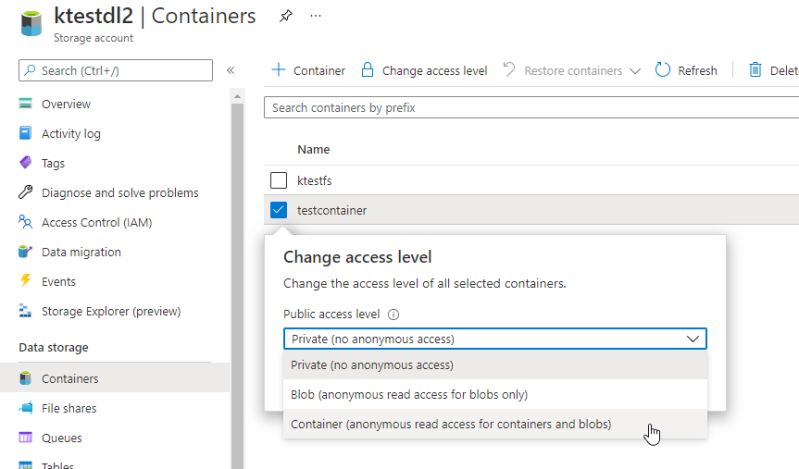This screenshot has width=799, height=469.
Task: Click the sidebar Search (Ctrl+/) box
Action: (116, 70)
